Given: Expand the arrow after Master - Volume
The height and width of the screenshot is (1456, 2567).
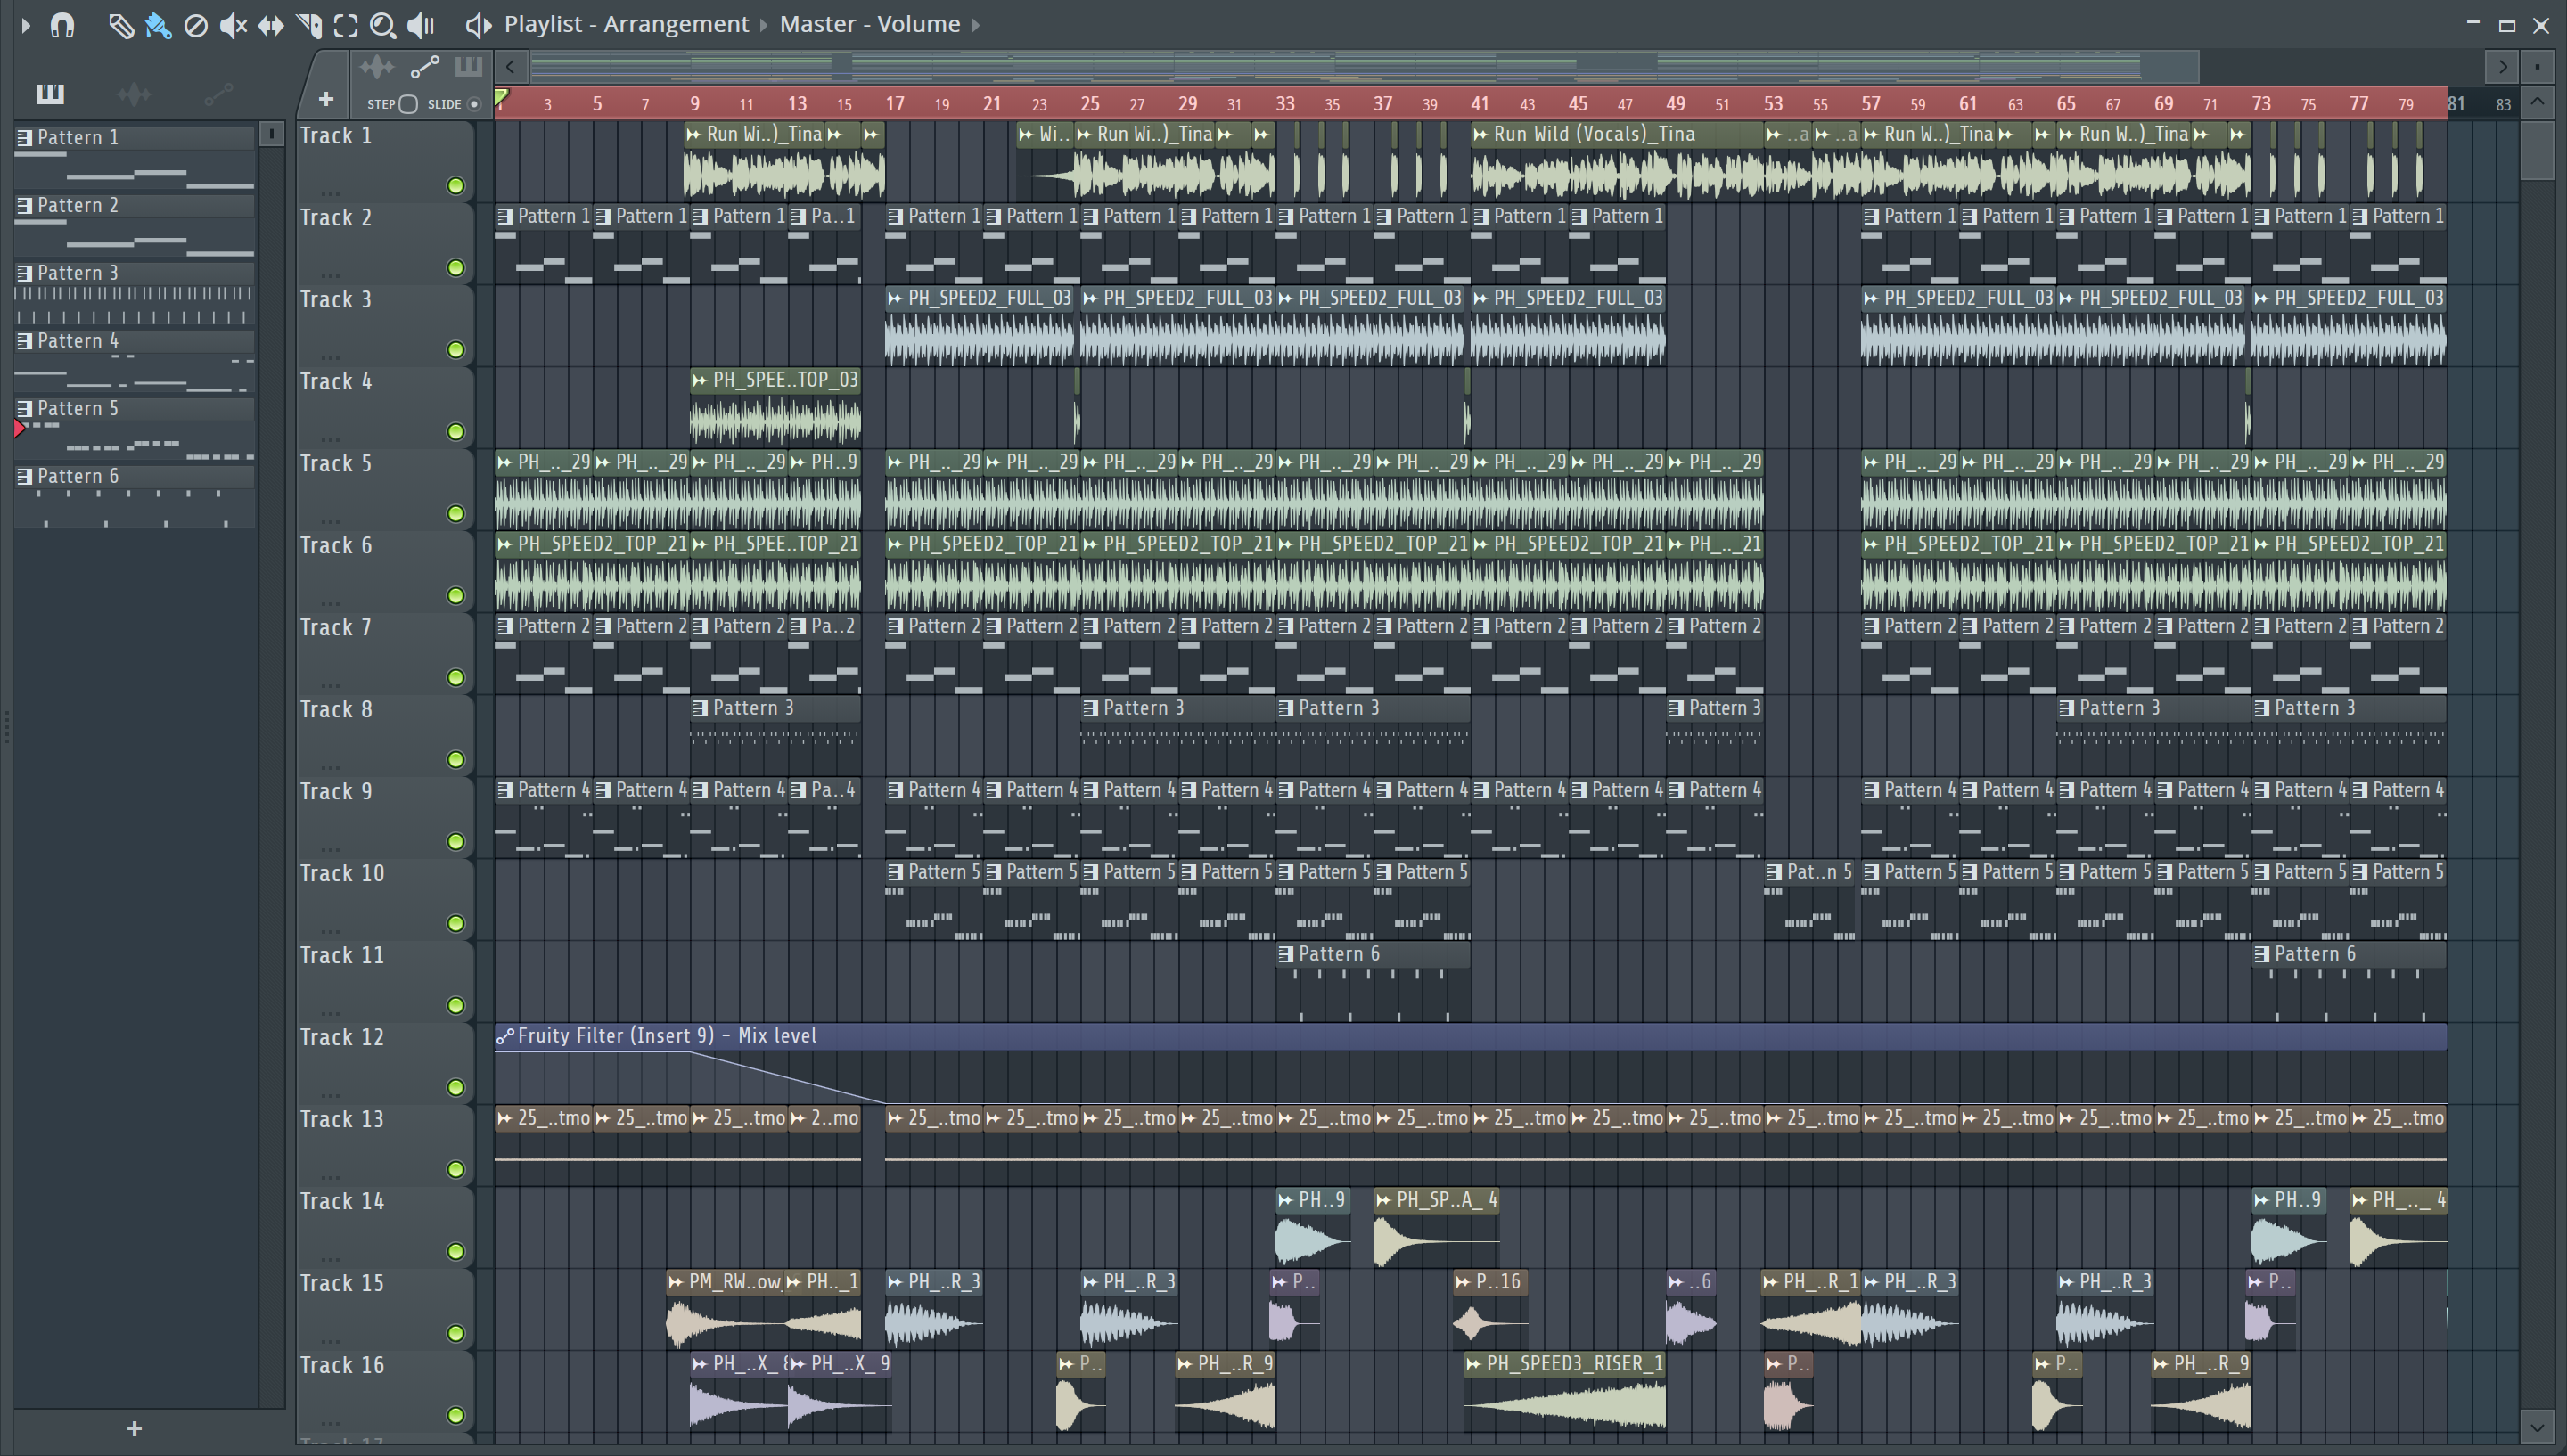Looking at the screenshot, I should coord(976,25).
